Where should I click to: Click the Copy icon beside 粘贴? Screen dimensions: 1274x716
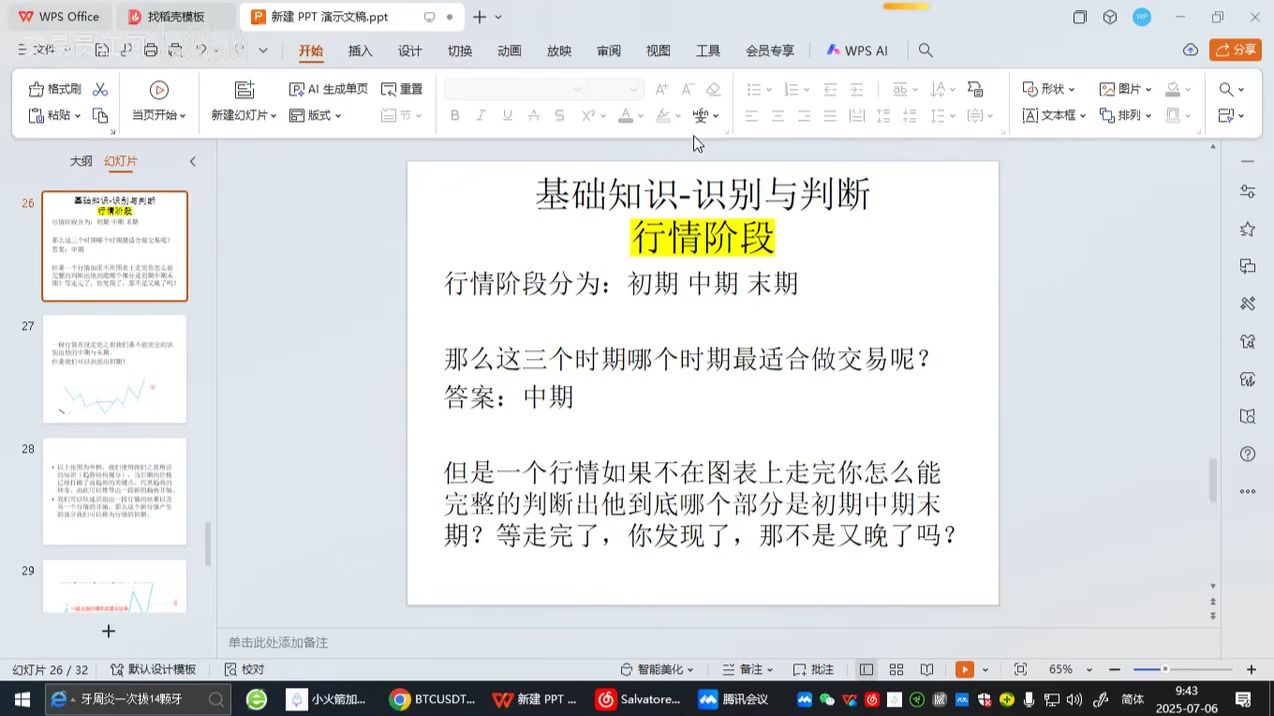(x=100, y=115)
